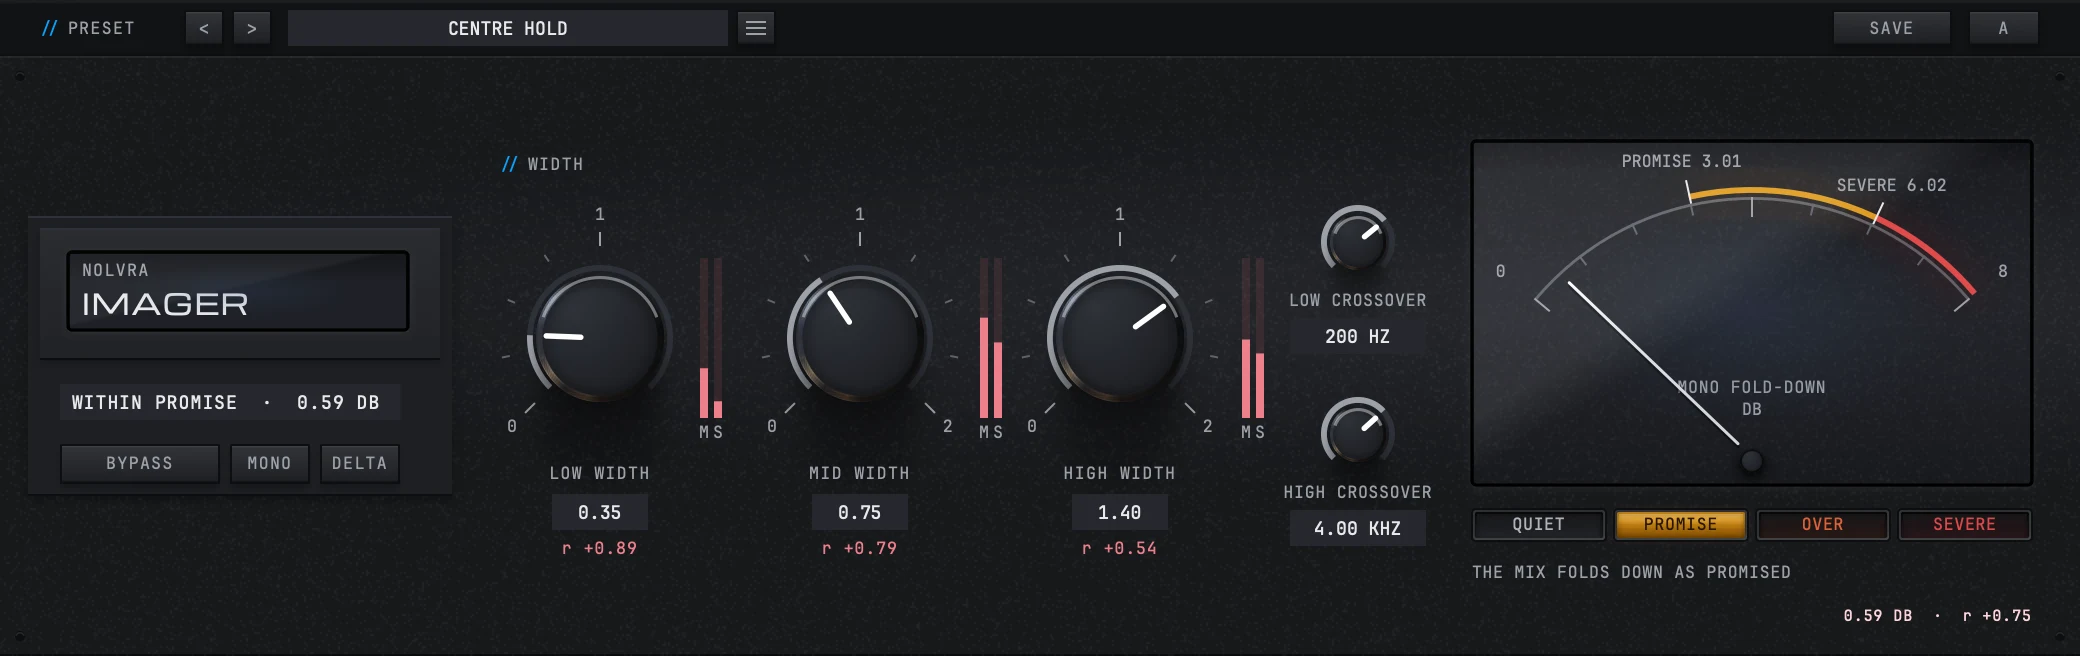Click THE MIX FOLDS DOWN AS PROMISED text

coord(1631,572)
